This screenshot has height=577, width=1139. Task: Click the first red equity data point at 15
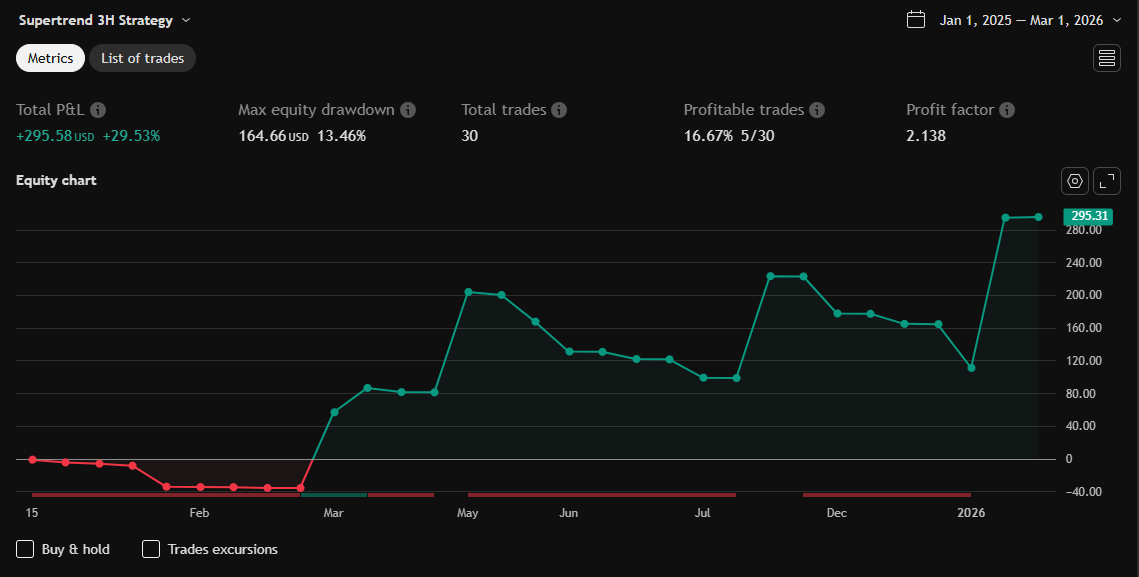32,460
